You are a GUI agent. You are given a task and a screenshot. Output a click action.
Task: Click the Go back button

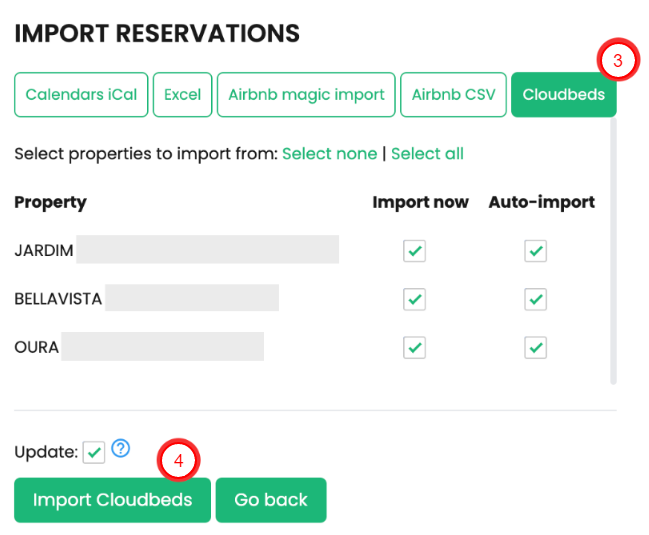point(271,500)
